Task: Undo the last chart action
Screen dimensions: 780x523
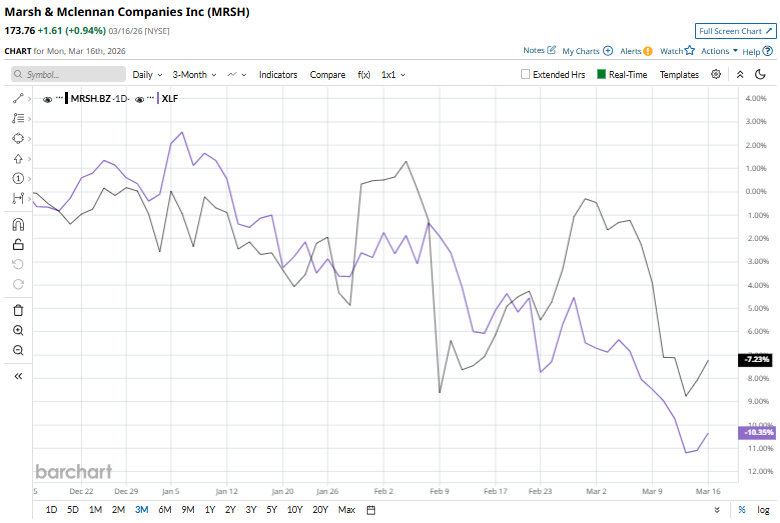Action: (x=18, y=264)
